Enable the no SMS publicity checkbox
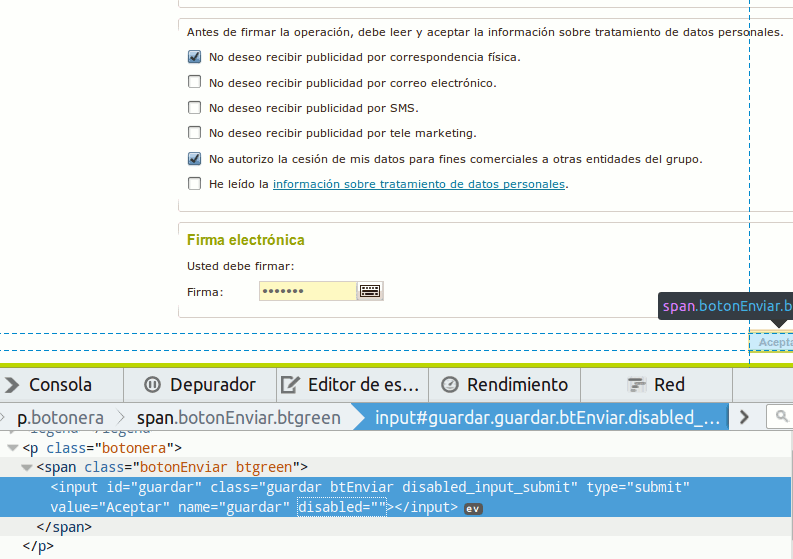793x559 pixels. click(x=195, y=107)
